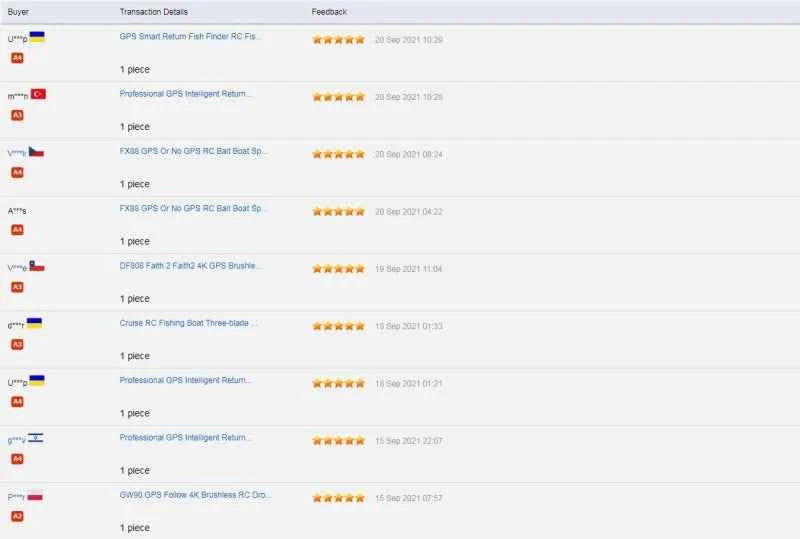Click the five-star rating in buyer g***v's row
Viewport: 800px width, 539px height.
(x=339, y=440)
